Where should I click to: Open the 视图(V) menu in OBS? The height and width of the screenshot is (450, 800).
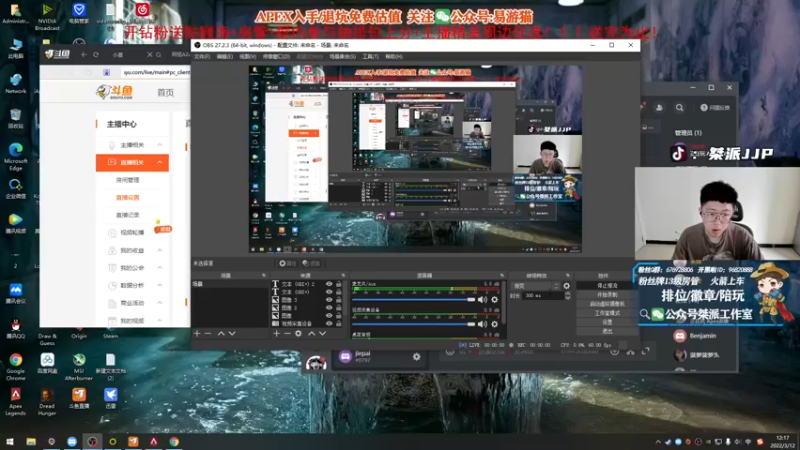[x=247, y=57]
